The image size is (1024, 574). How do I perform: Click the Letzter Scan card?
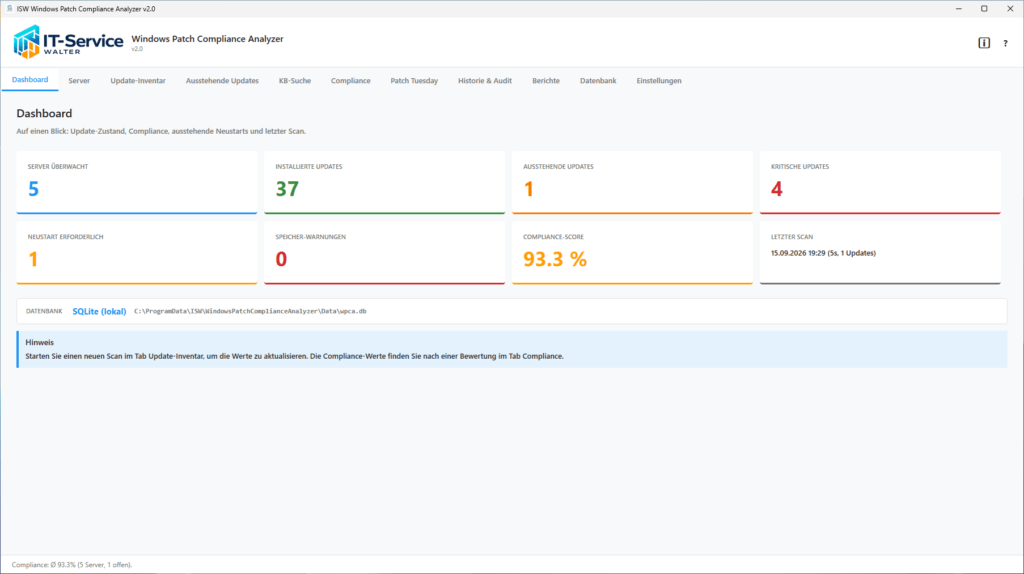point(880,253)
